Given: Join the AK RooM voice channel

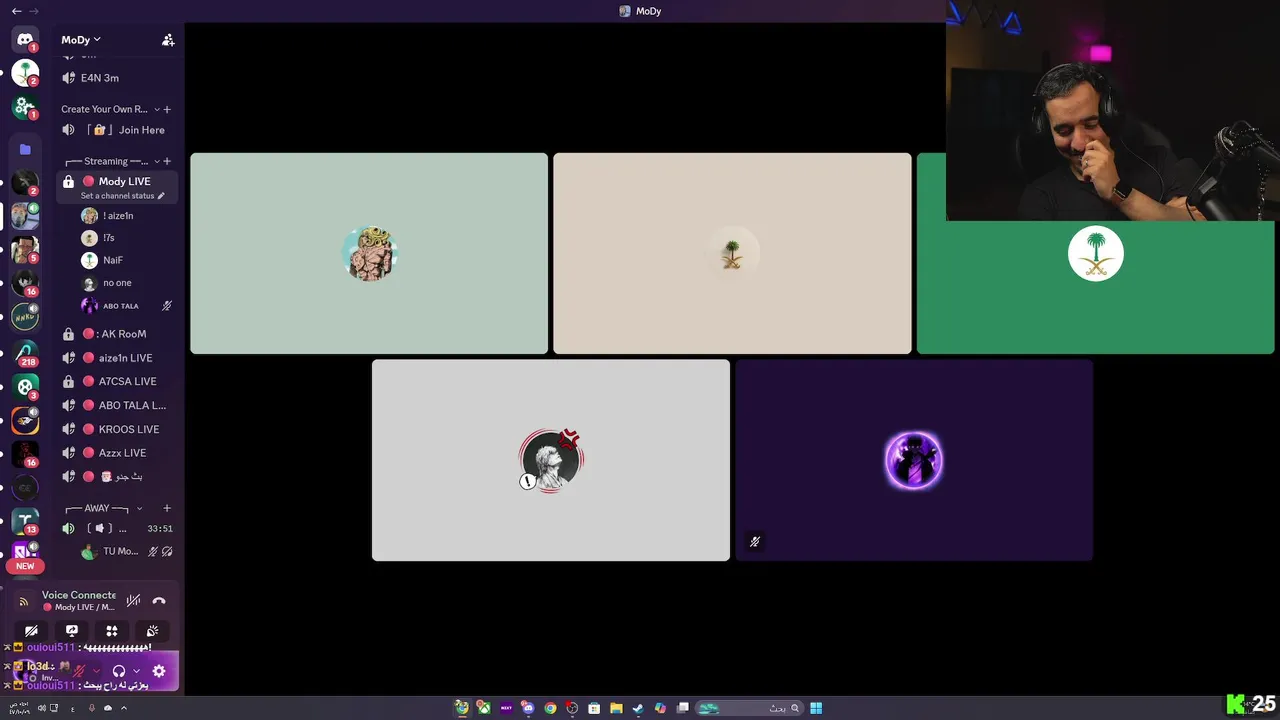Looking at the screenshot, I should click(117, 334).
